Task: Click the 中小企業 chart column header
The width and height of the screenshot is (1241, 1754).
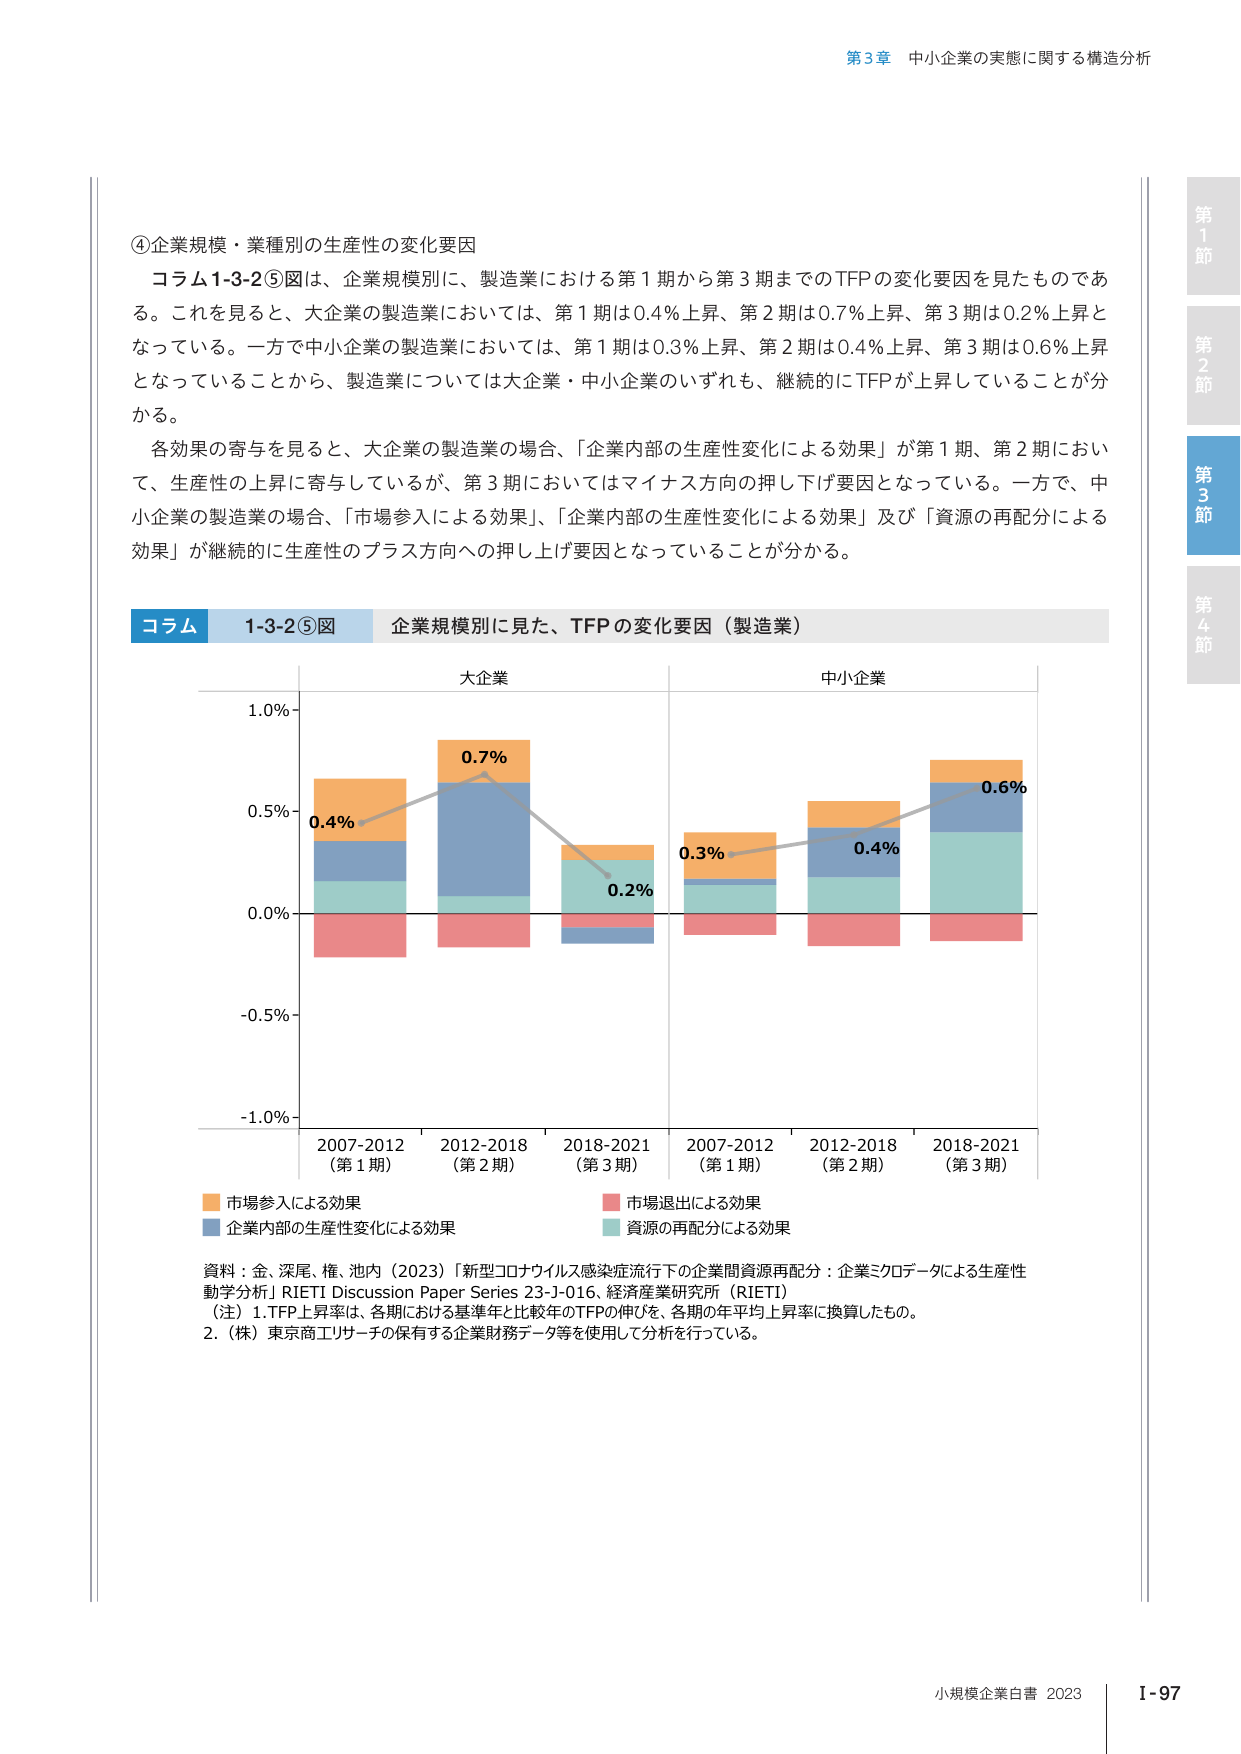Action: tap(853, 678)
